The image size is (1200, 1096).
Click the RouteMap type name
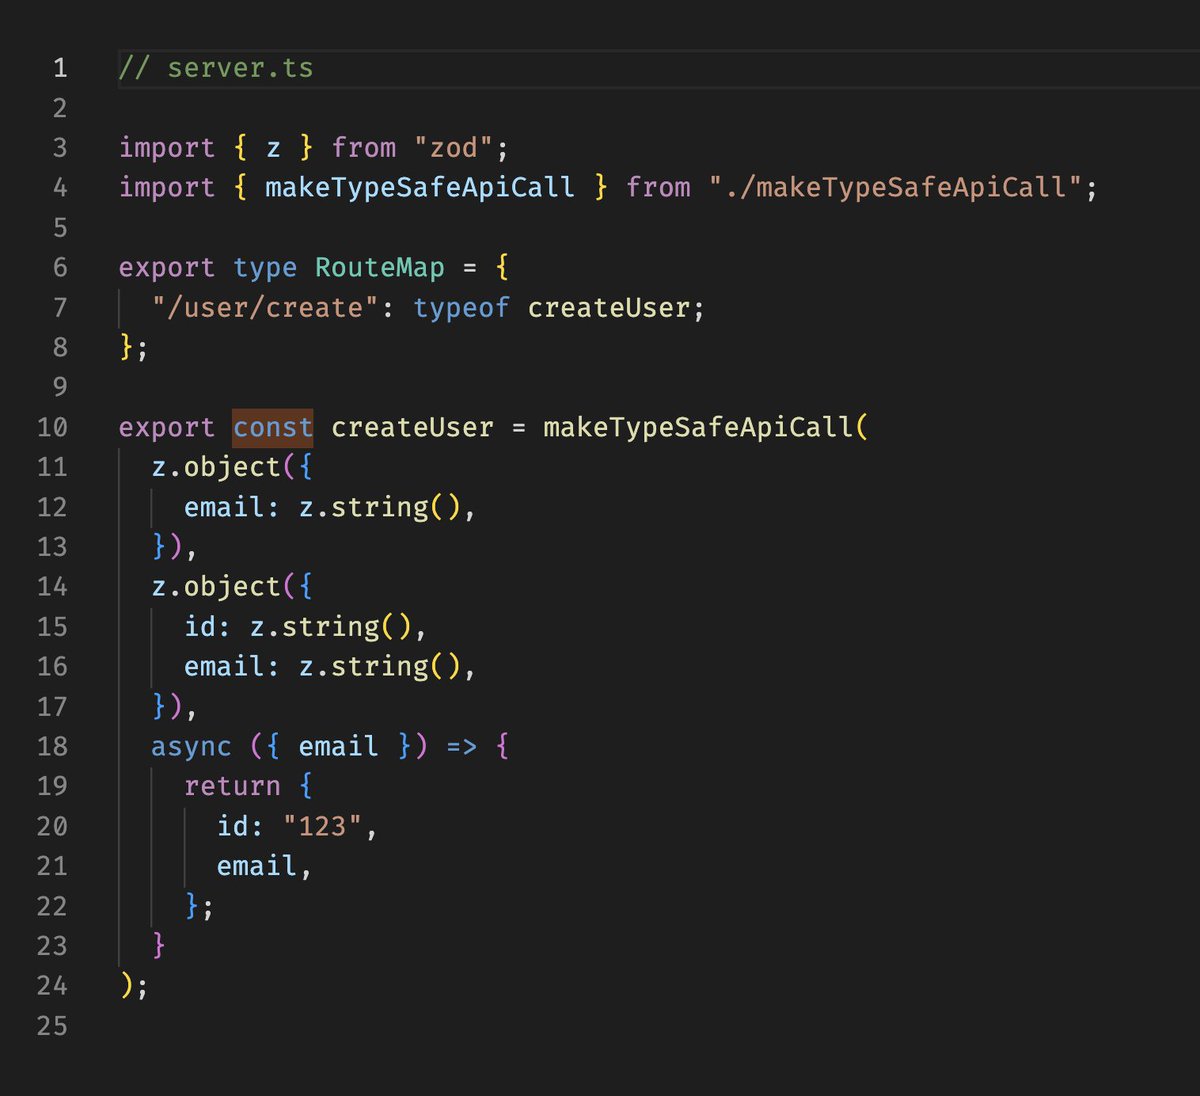pyautogui.click(x=380, y=268)
